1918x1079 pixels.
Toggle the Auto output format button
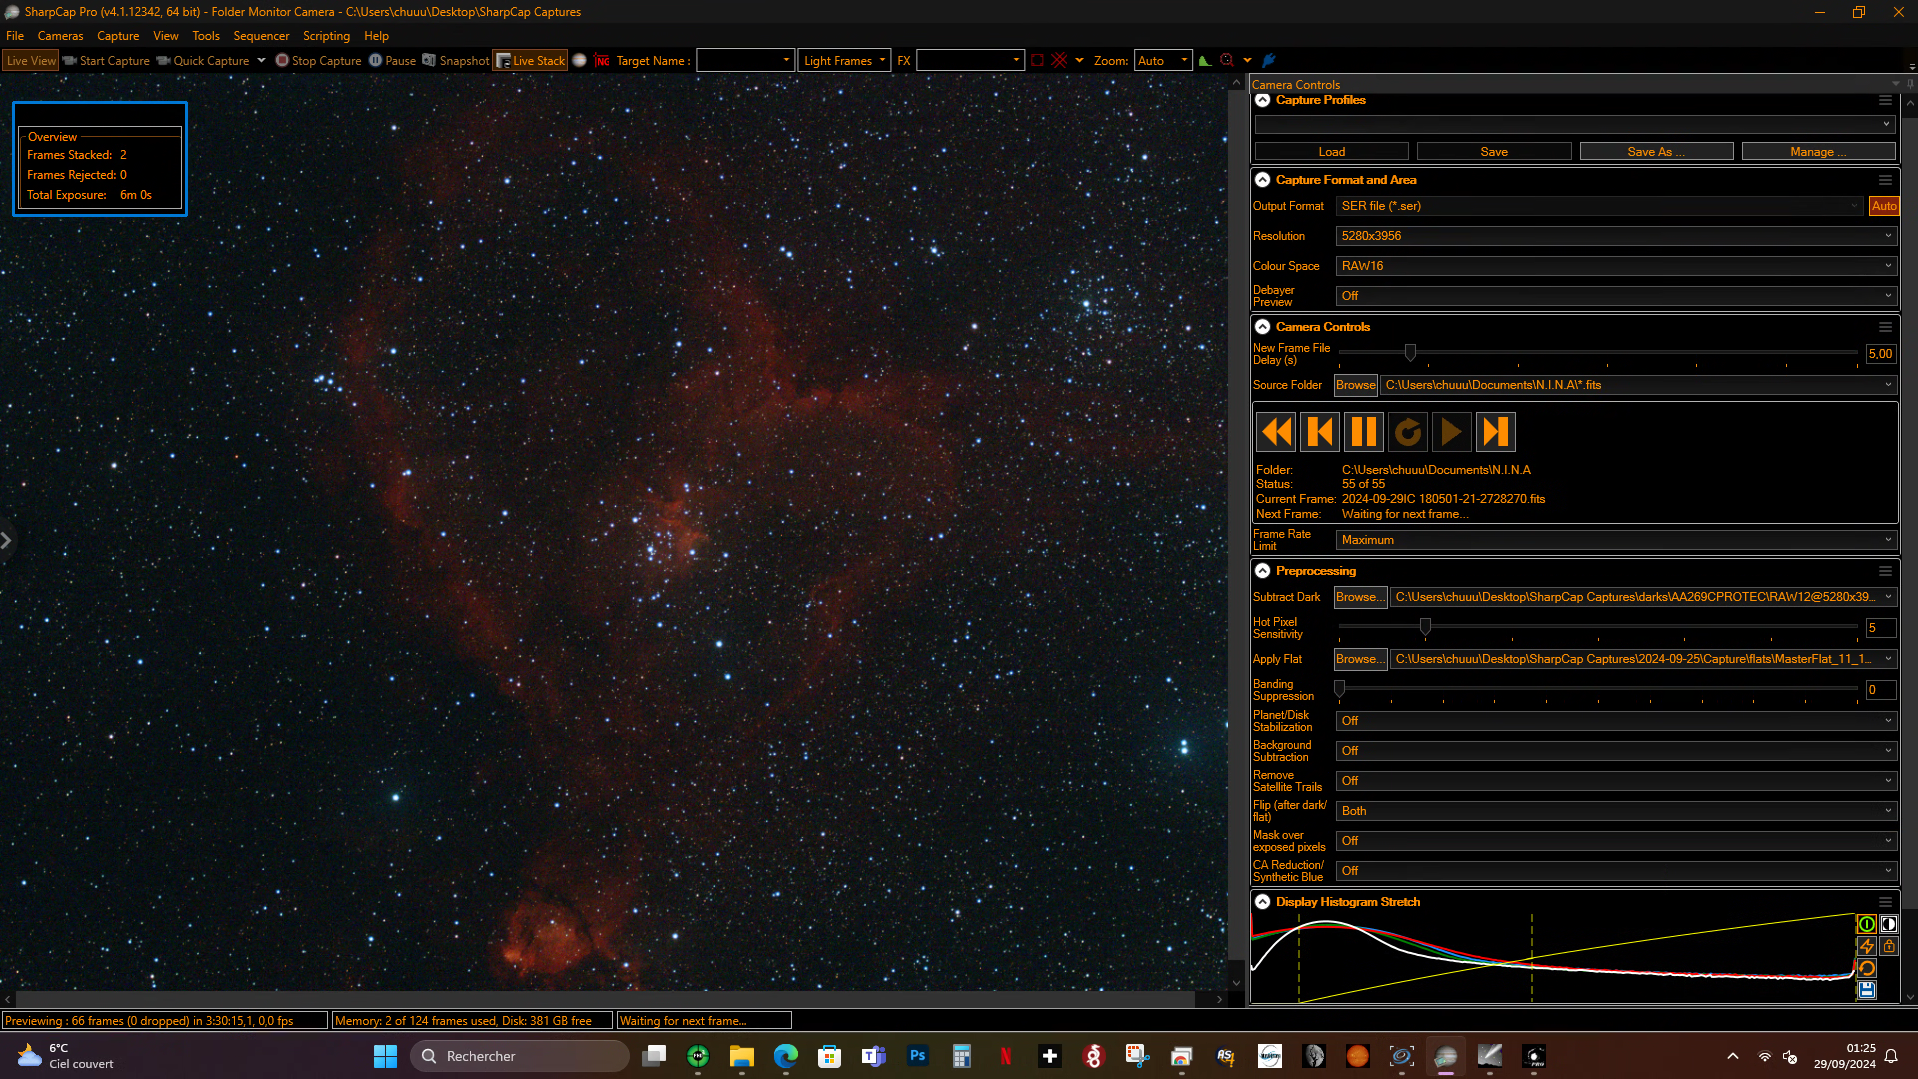click(x=1884, y=206)
